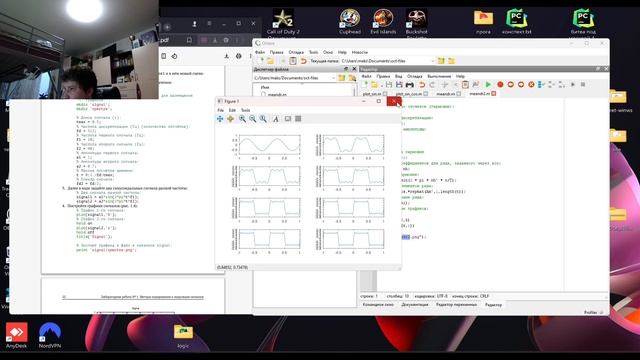Click the Profiler status label
Image resolution: width=640 pixels, height=360 pixels.
591,312
